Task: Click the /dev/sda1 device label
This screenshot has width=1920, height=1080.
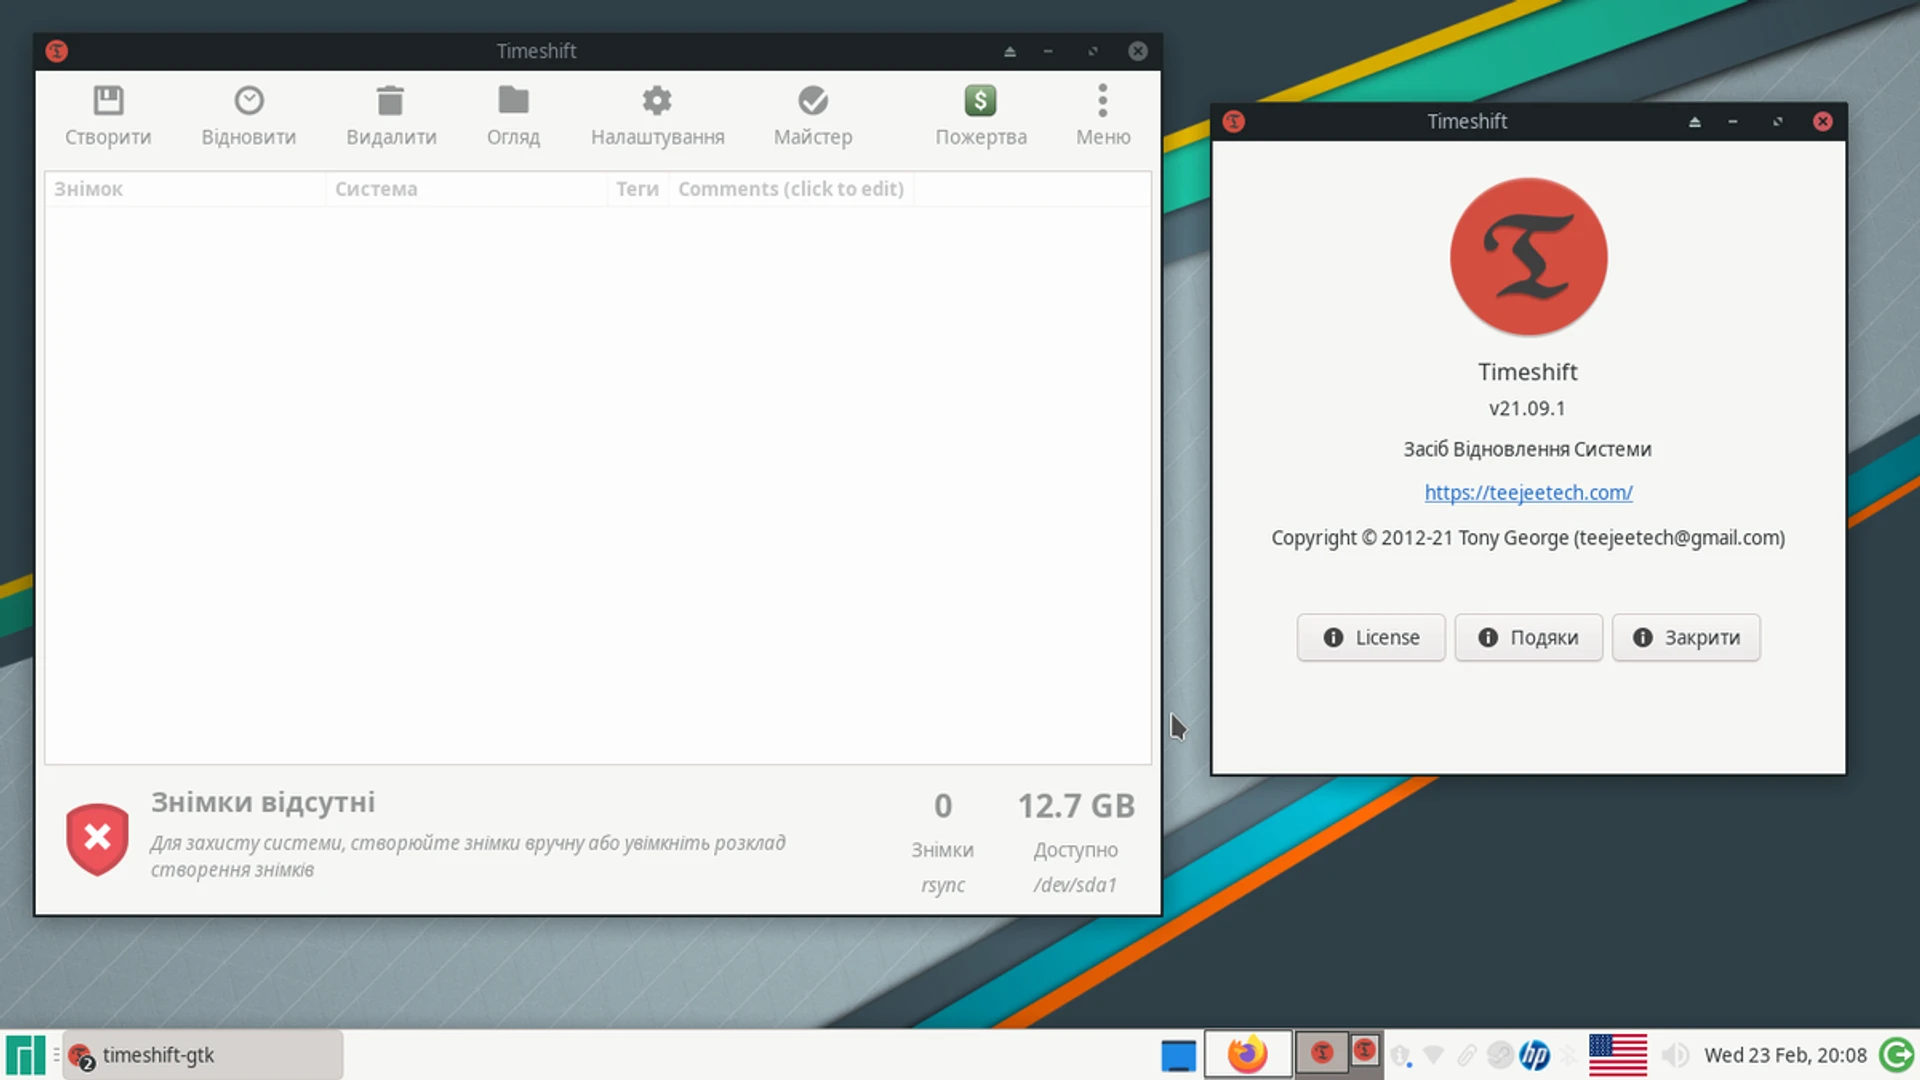Action: [x=1075, y=885]
